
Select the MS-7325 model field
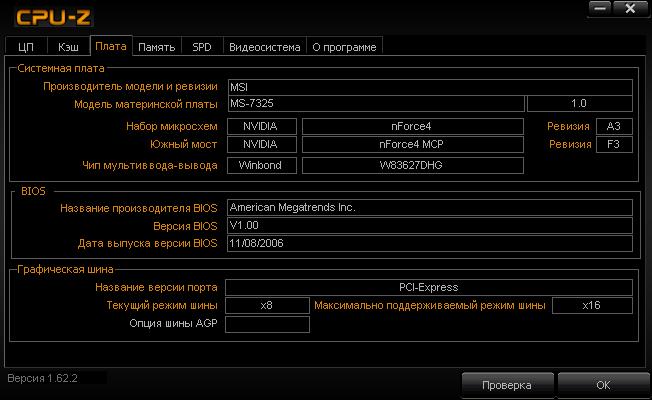click(x=376, y=104)
